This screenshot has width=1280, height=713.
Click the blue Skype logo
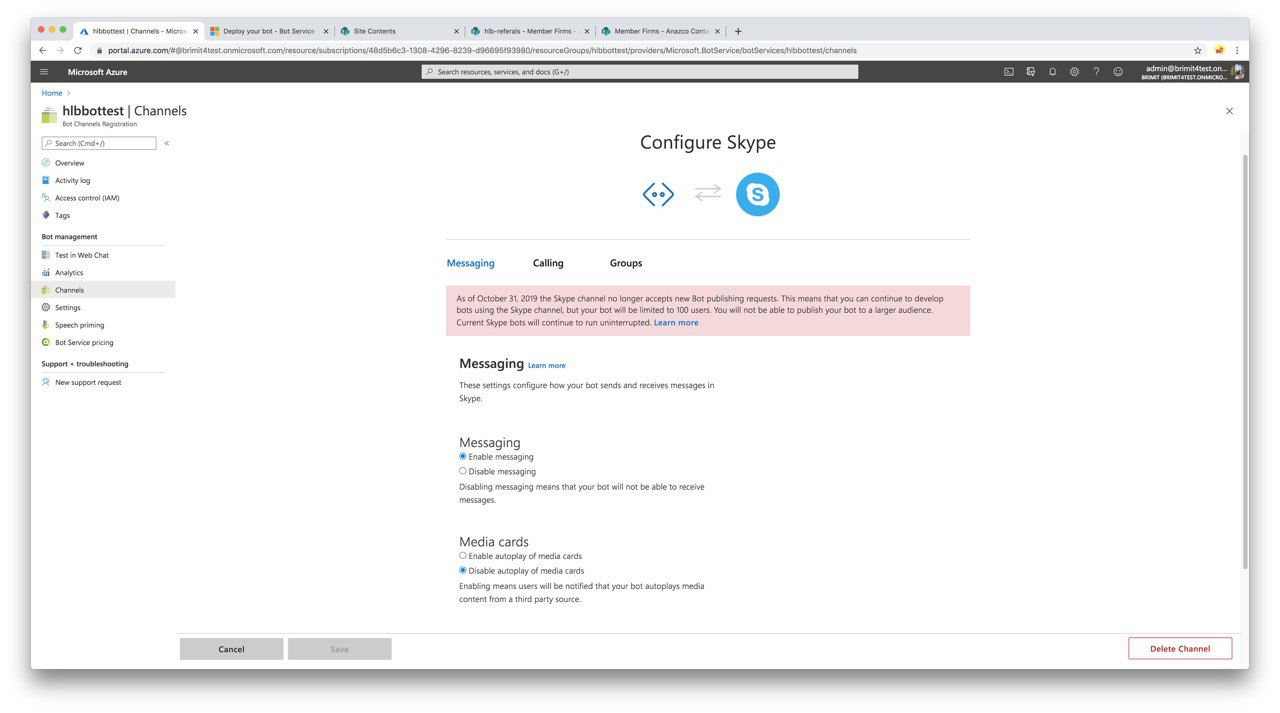coord(757,194)
